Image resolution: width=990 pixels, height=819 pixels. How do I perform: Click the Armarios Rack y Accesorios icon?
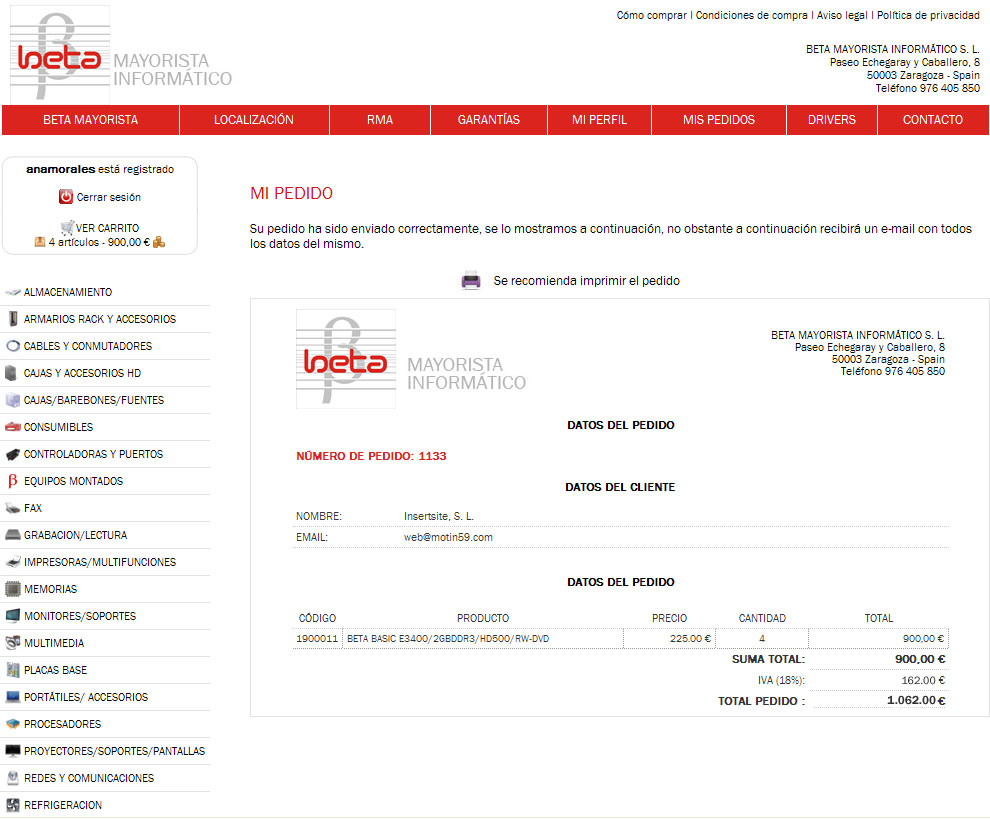(13, 319)
